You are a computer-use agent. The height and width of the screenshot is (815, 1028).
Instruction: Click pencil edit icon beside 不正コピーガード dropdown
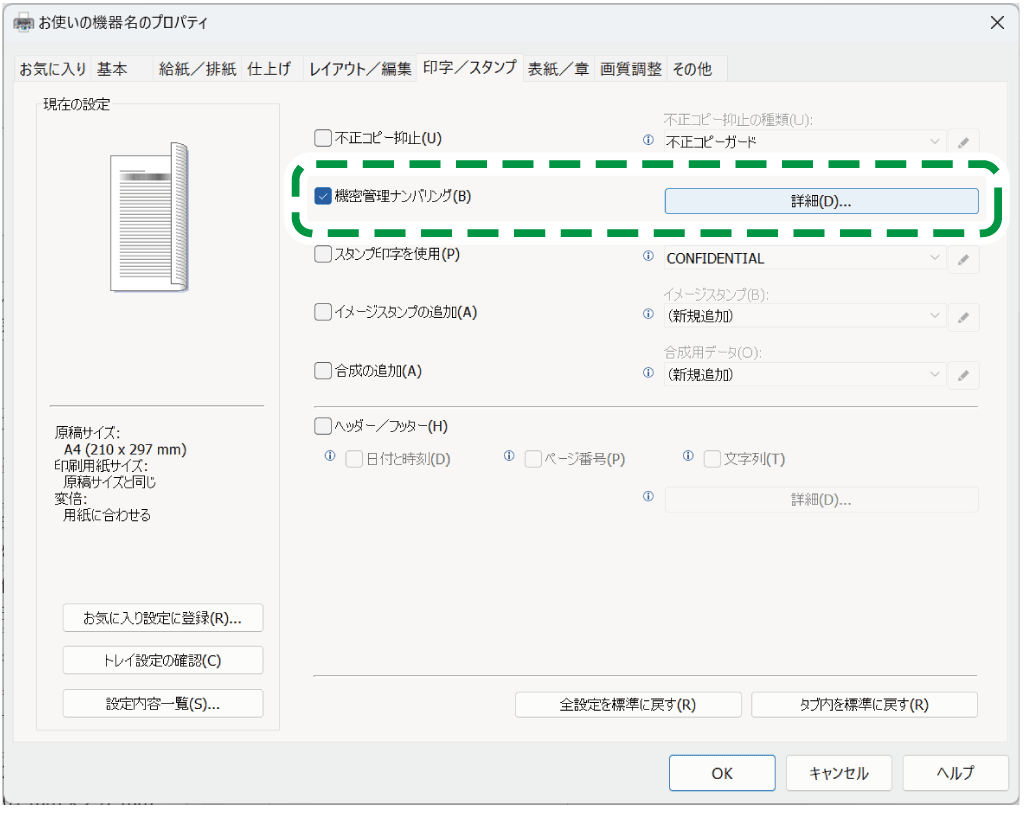(x=964, y=142)
